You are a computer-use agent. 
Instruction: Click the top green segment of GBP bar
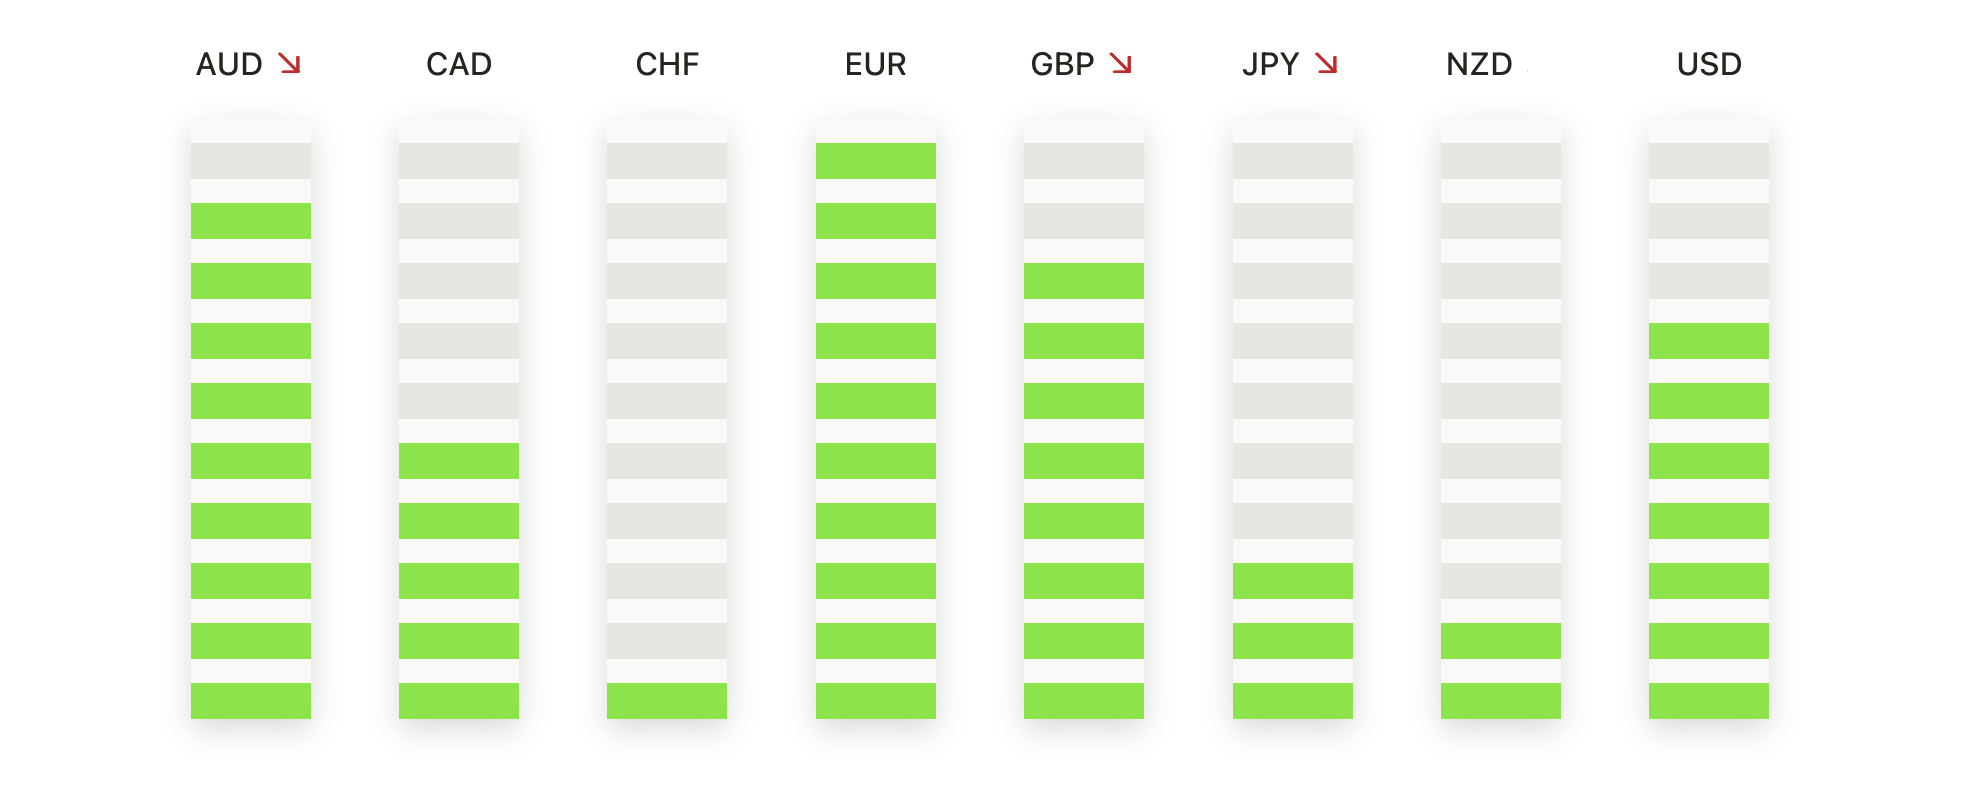pos(1084,281)
